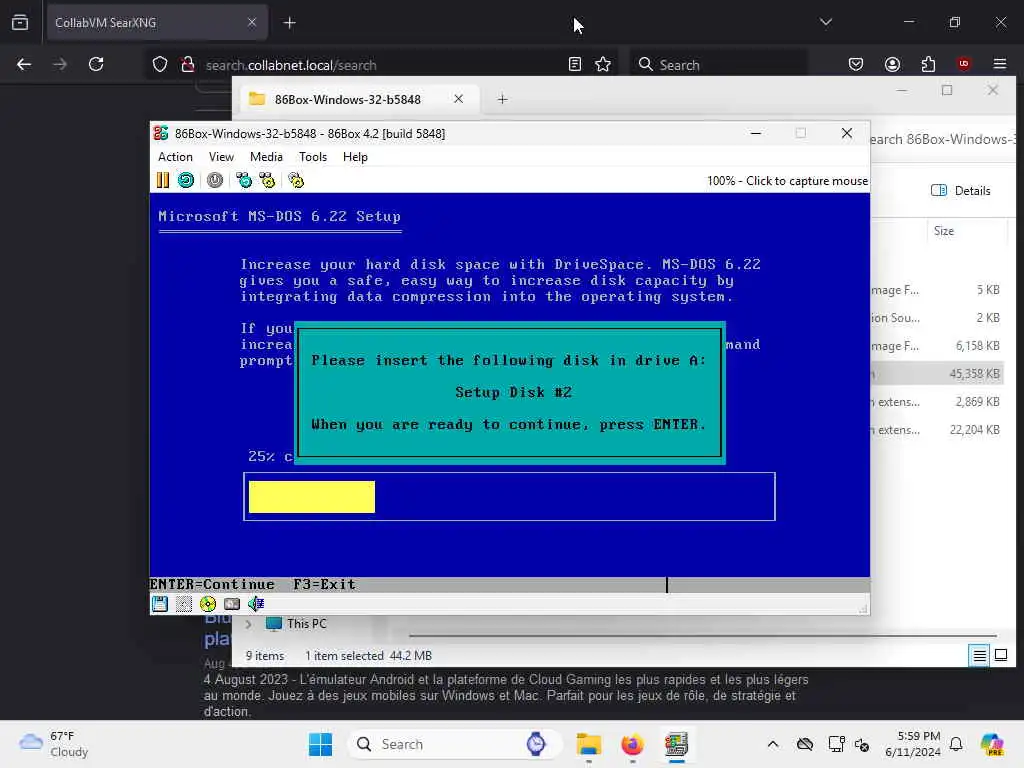Open the Windows Start menu
Image resolution: width=1024 pixels, height=768 pixels.
(x=320, y=744)
